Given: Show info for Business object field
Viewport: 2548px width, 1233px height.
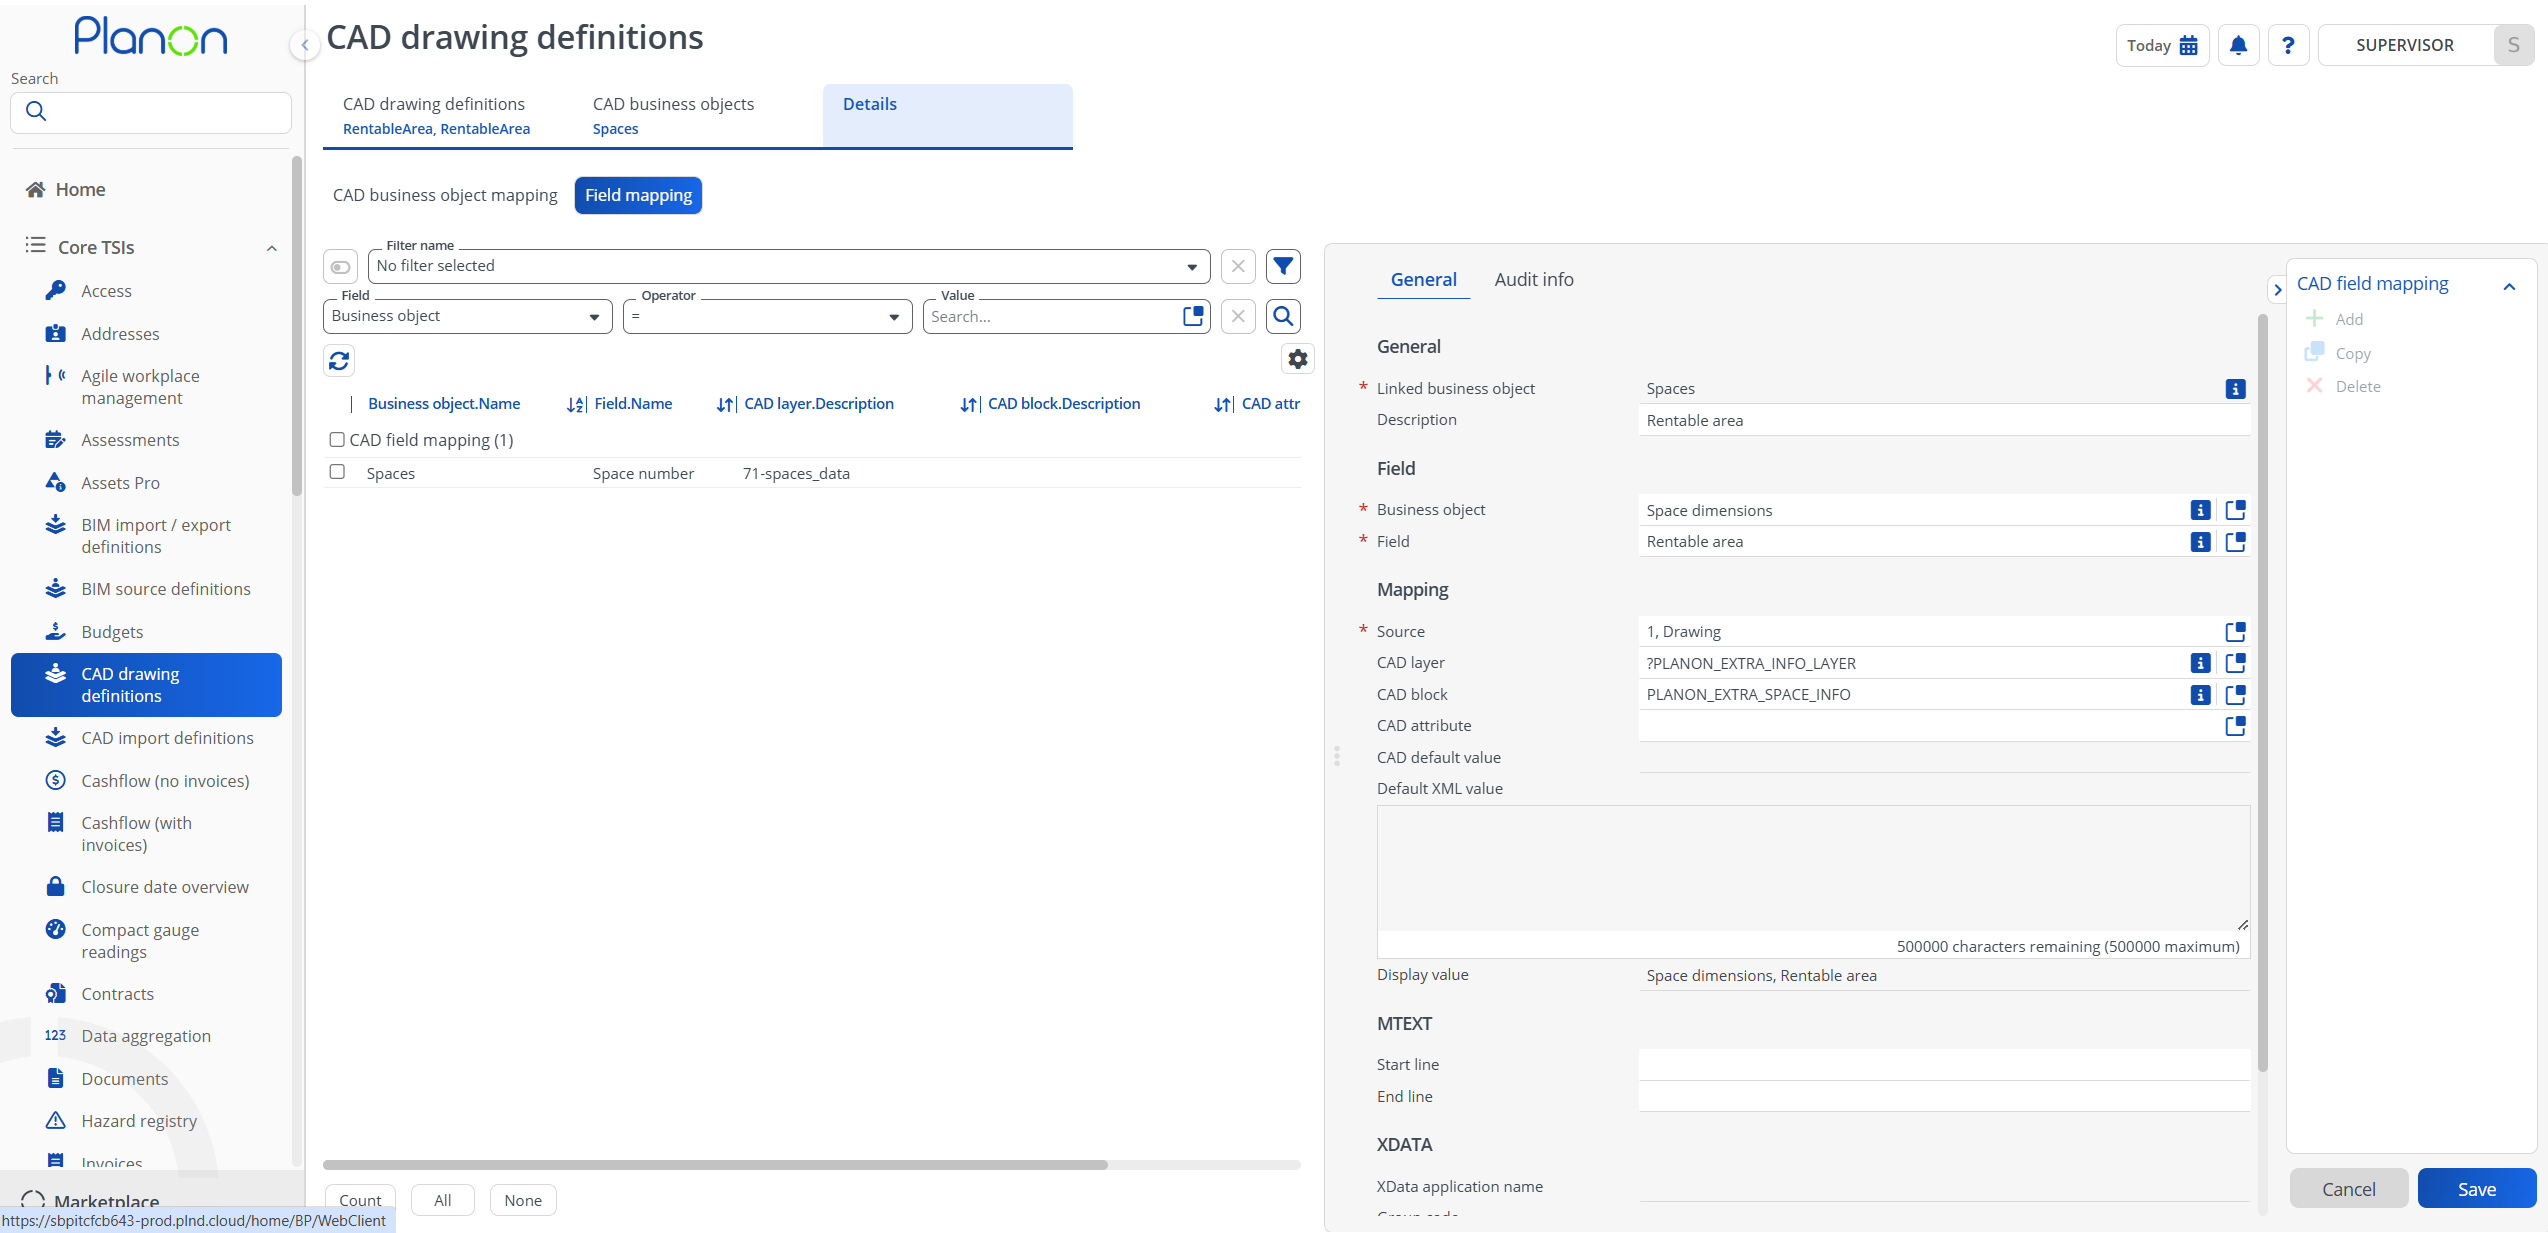Looking at the screenshot, I should (2200, 510).
